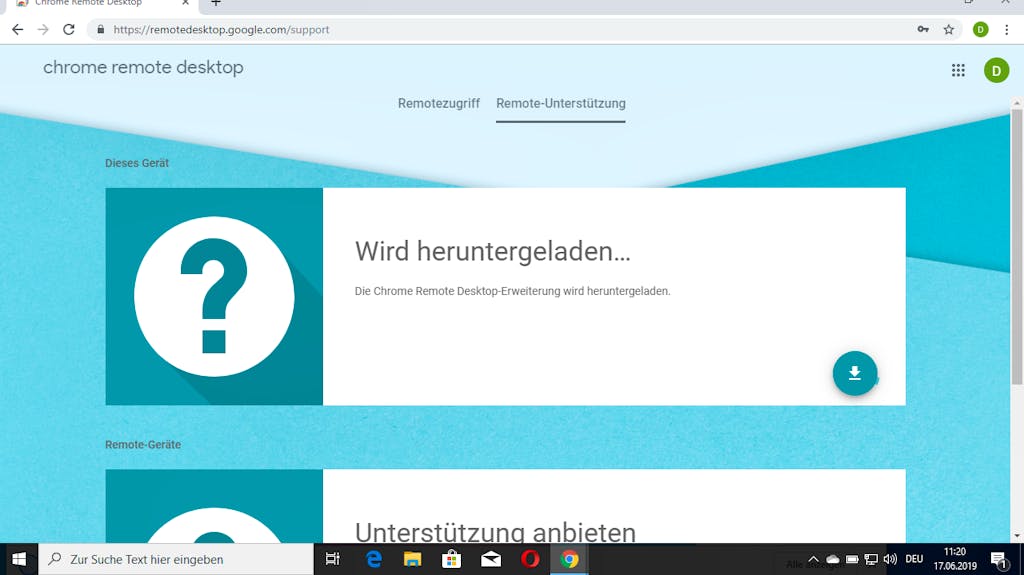The width and height of the screenshot is (1024, 575).
Task: Change the DEU input language
Action: 914,559
